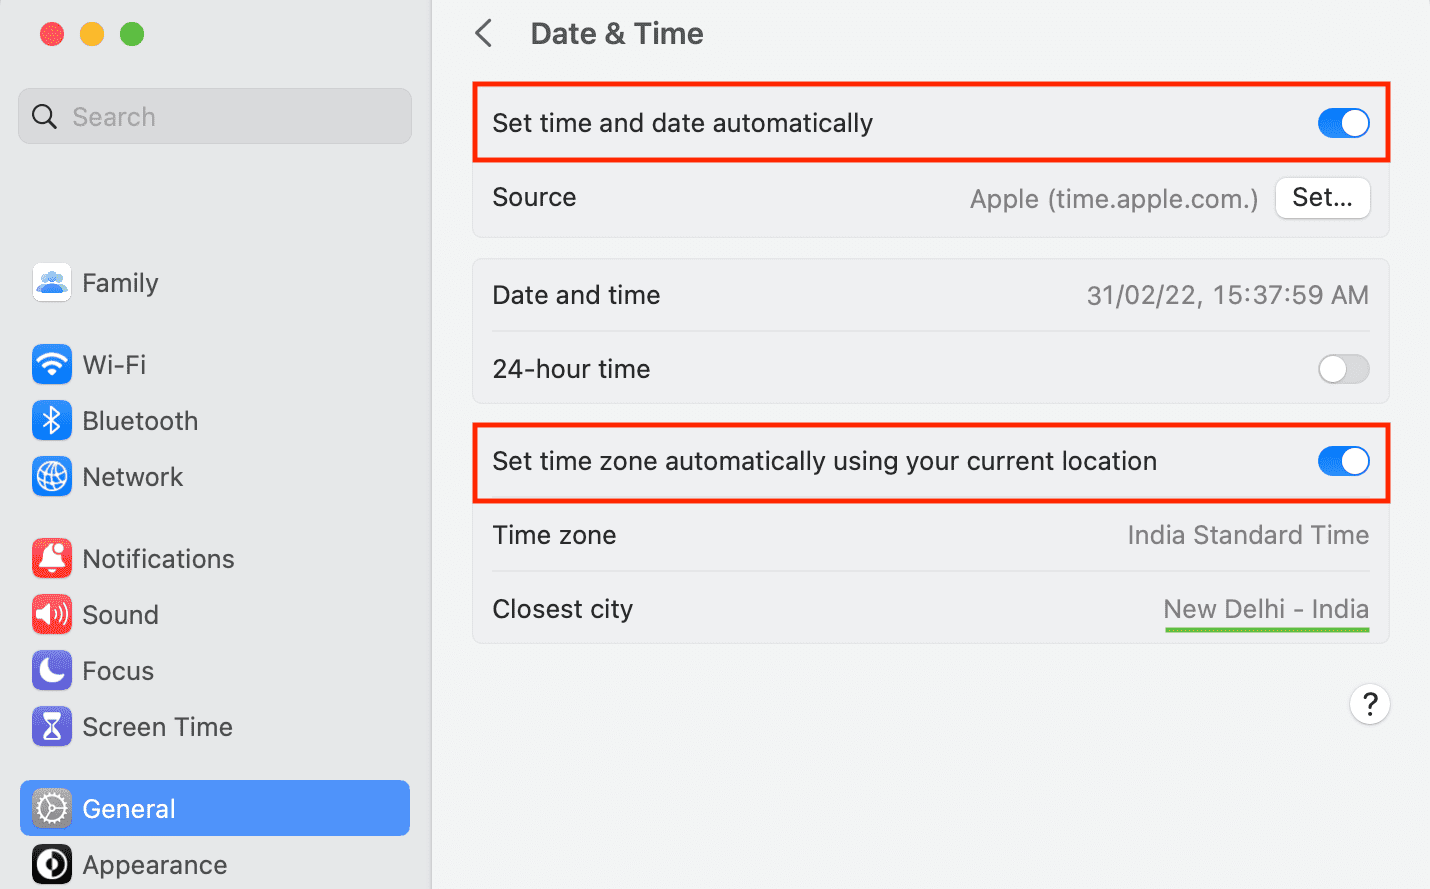Image resolution: width=1430 pixels, height=889 pixels.
Task: Select the Wi-Fi settings icon
Action: [x=52, y=364]
